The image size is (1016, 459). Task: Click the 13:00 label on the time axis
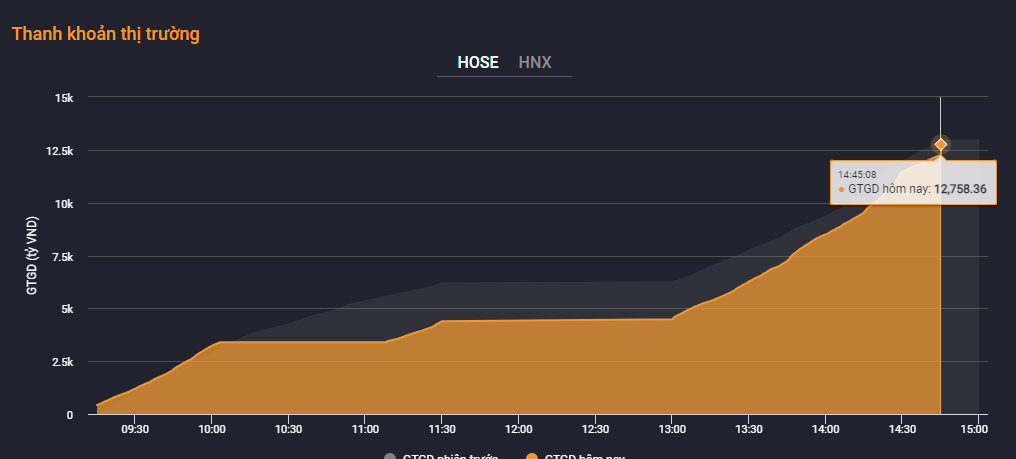point(672,429)
